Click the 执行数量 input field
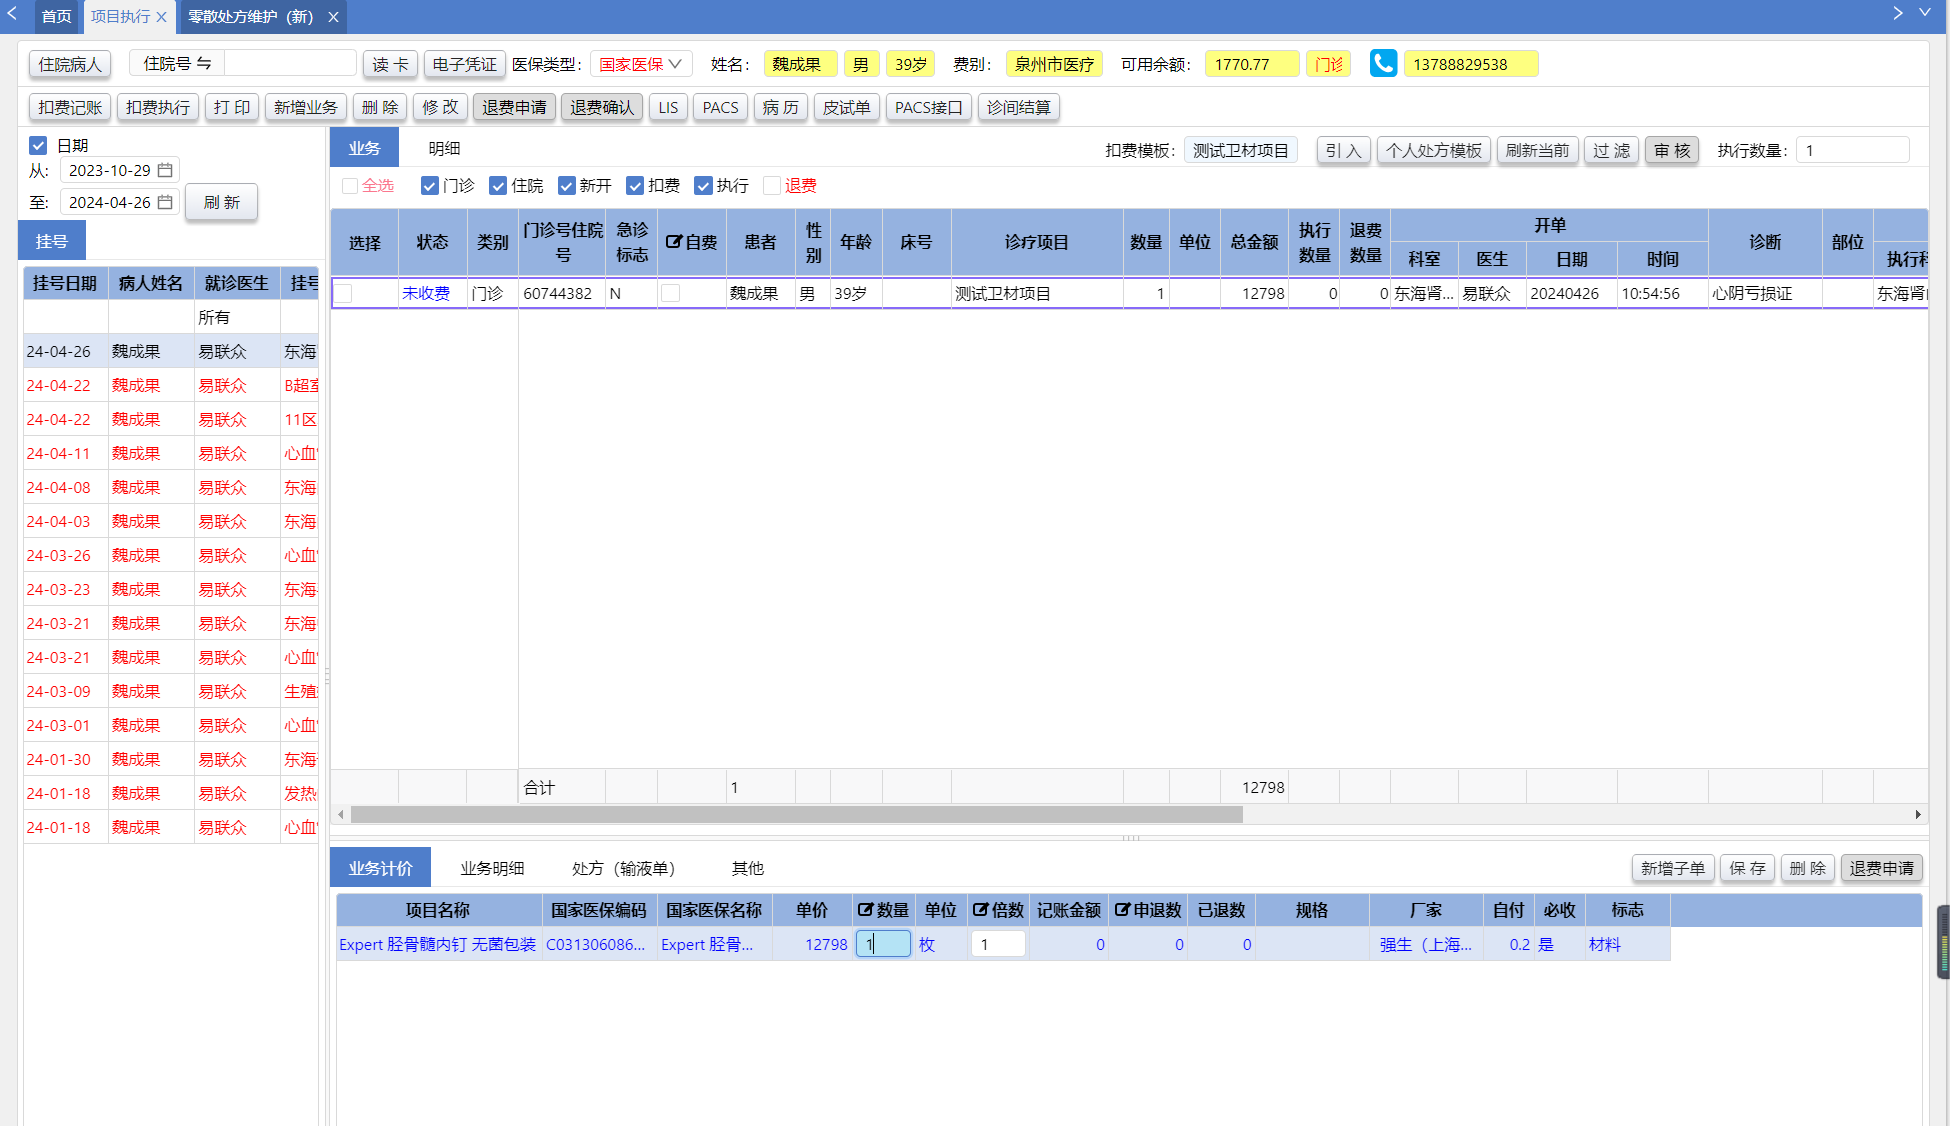 tap(1852, 150)
